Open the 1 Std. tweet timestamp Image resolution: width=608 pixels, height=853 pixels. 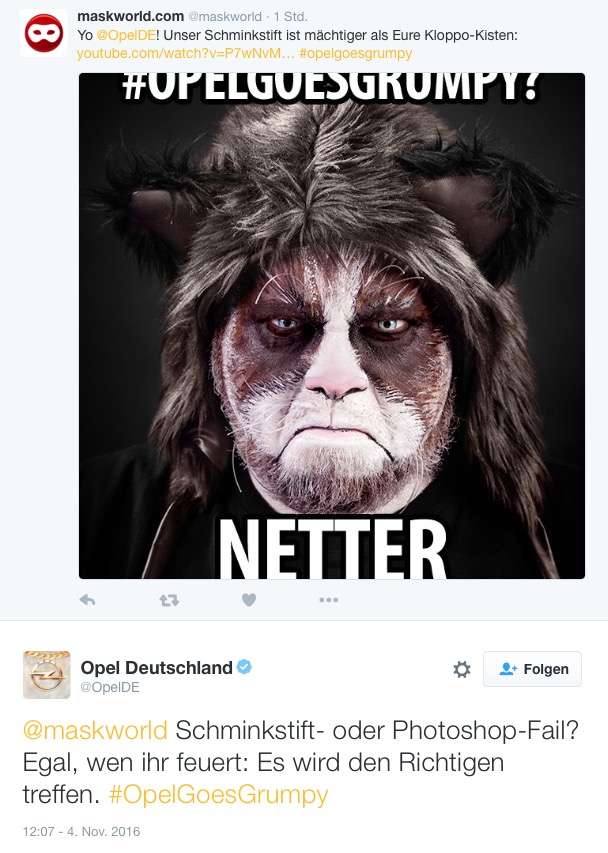tap(290, 17)
